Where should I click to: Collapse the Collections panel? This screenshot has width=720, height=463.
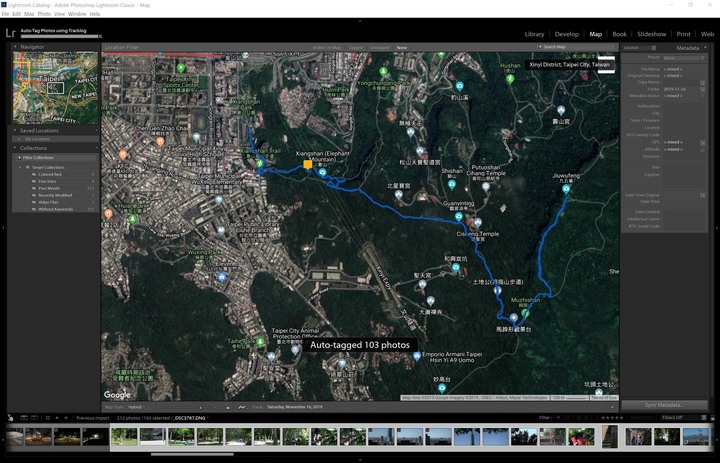pos(15,148)
